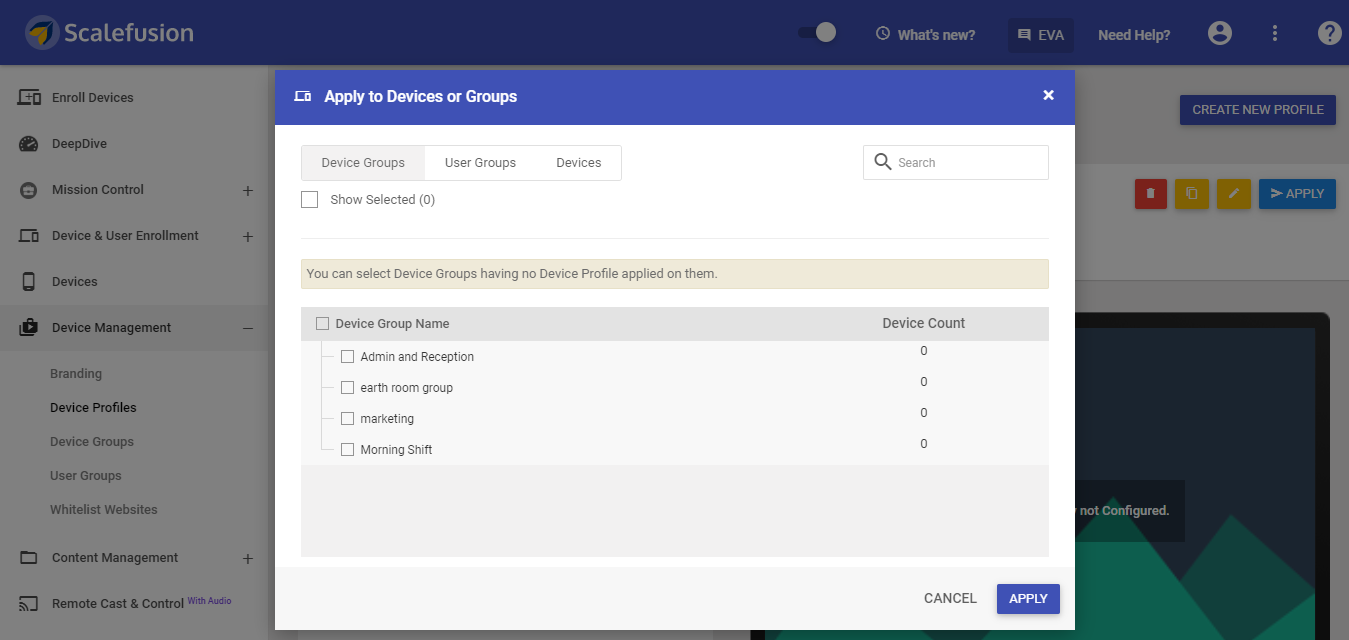Click the Mission Control icon
The image size is (1349, 640).
tap(29, 190)
